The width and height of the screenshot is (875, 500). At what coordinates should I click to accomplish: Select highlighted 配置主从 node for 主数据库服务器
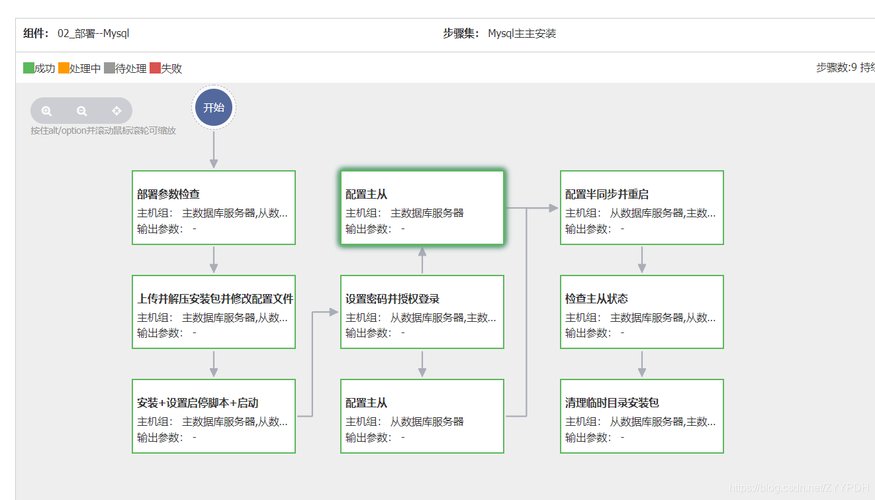(x=422, y=208)
